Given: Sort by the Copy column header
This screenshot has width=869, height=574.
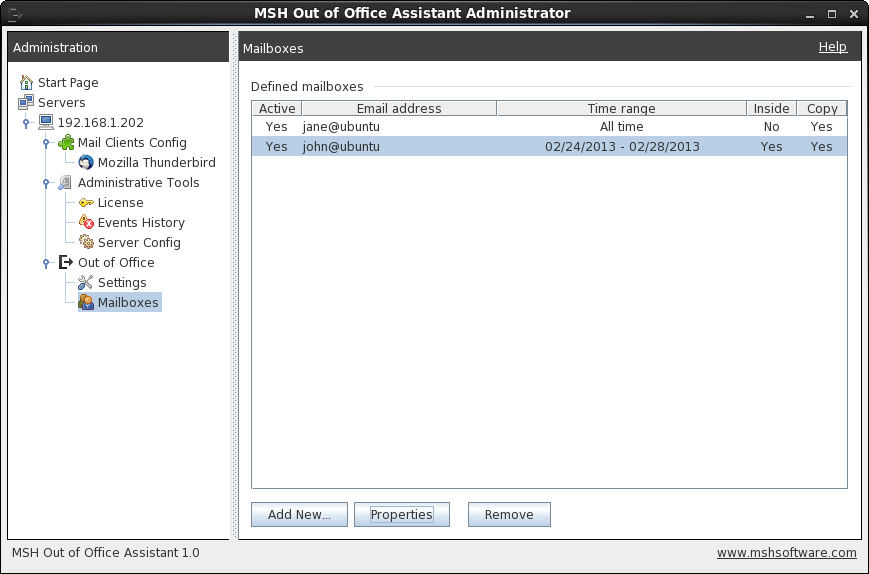Looking at the screenshot, I should coord(822,109).
